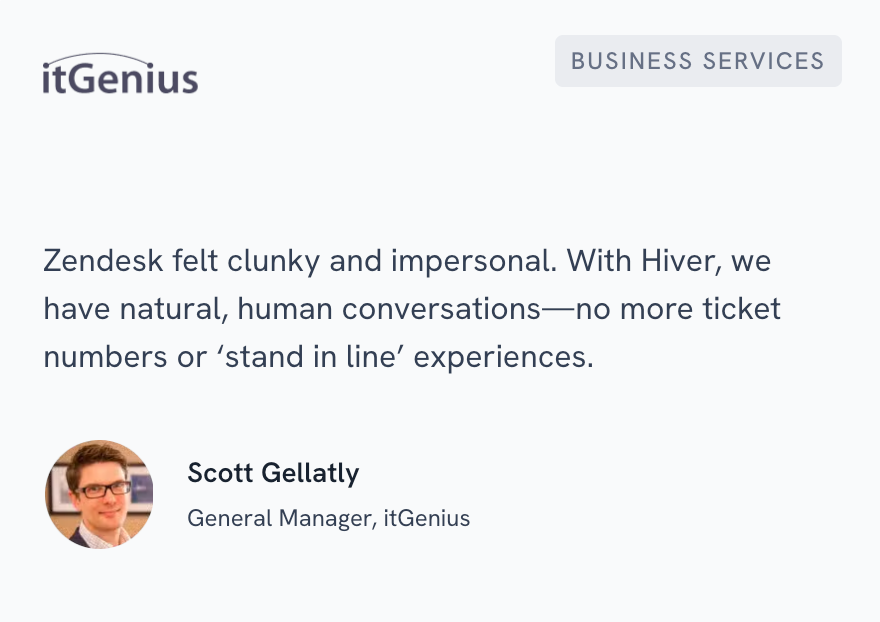Click "itGenius" in the job title line
Screen dimensions: 880x622
(x=427, y=518)
